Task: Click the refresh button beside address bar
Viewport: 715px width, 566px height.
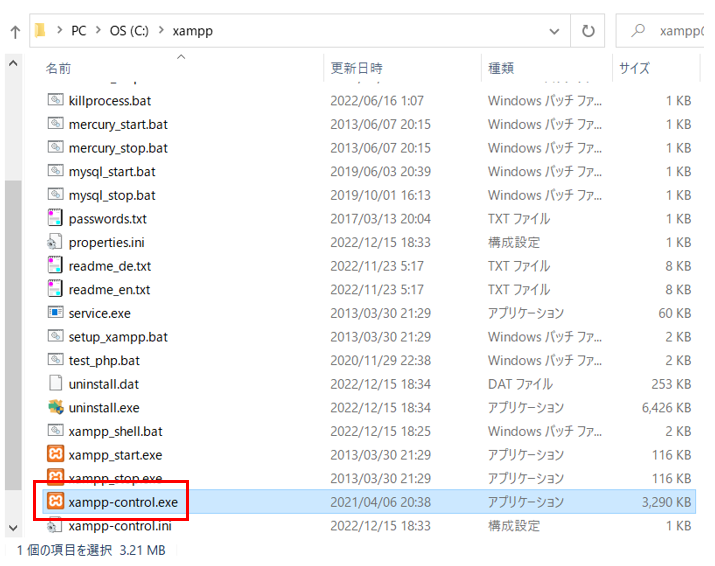Action: [587, 31]
